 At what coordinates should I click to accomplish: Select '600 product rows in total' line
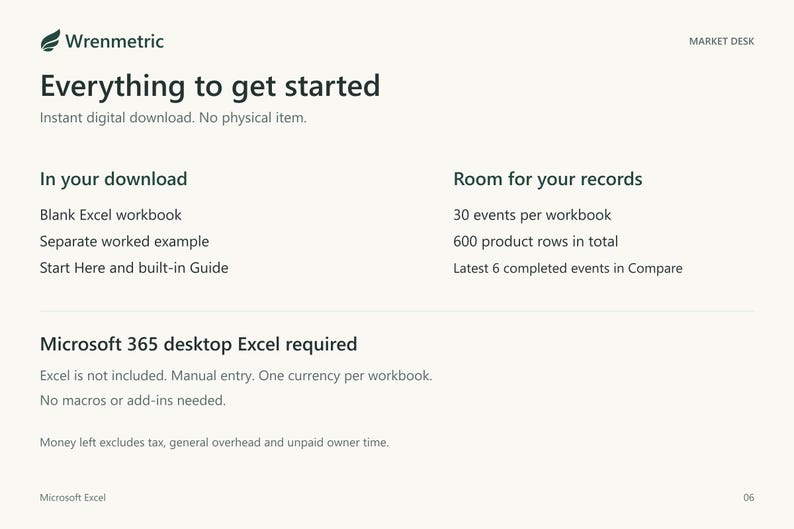click(x=536, y=241)
